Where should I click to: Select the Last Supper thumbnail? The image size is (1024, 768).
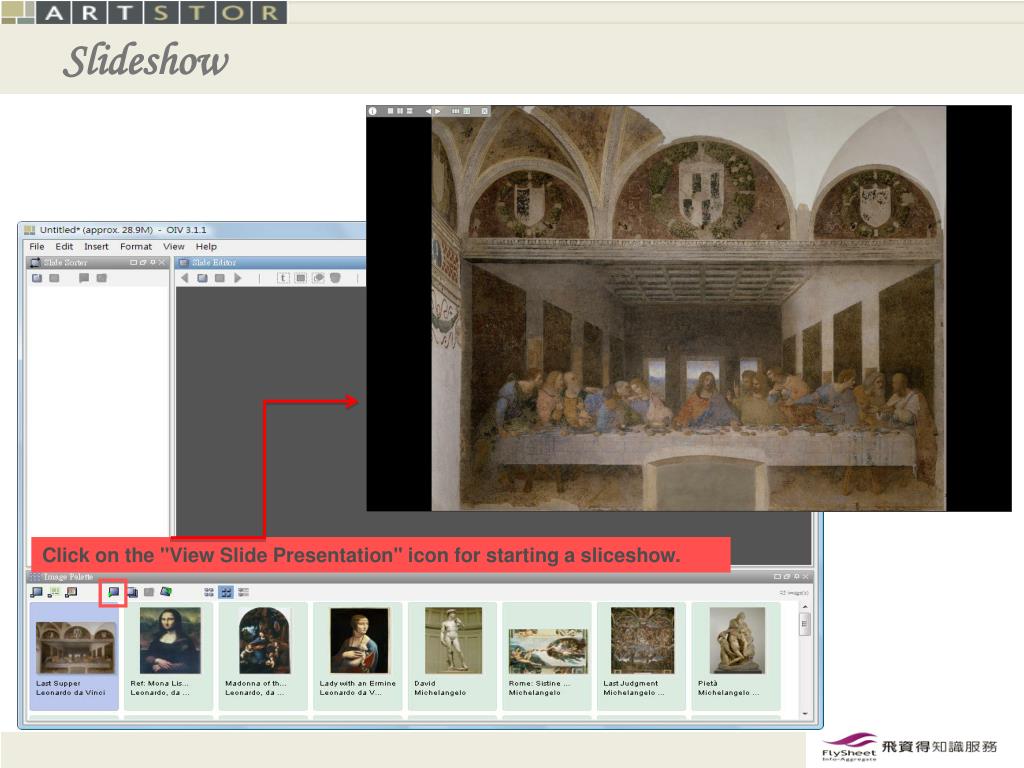[74, 656]
